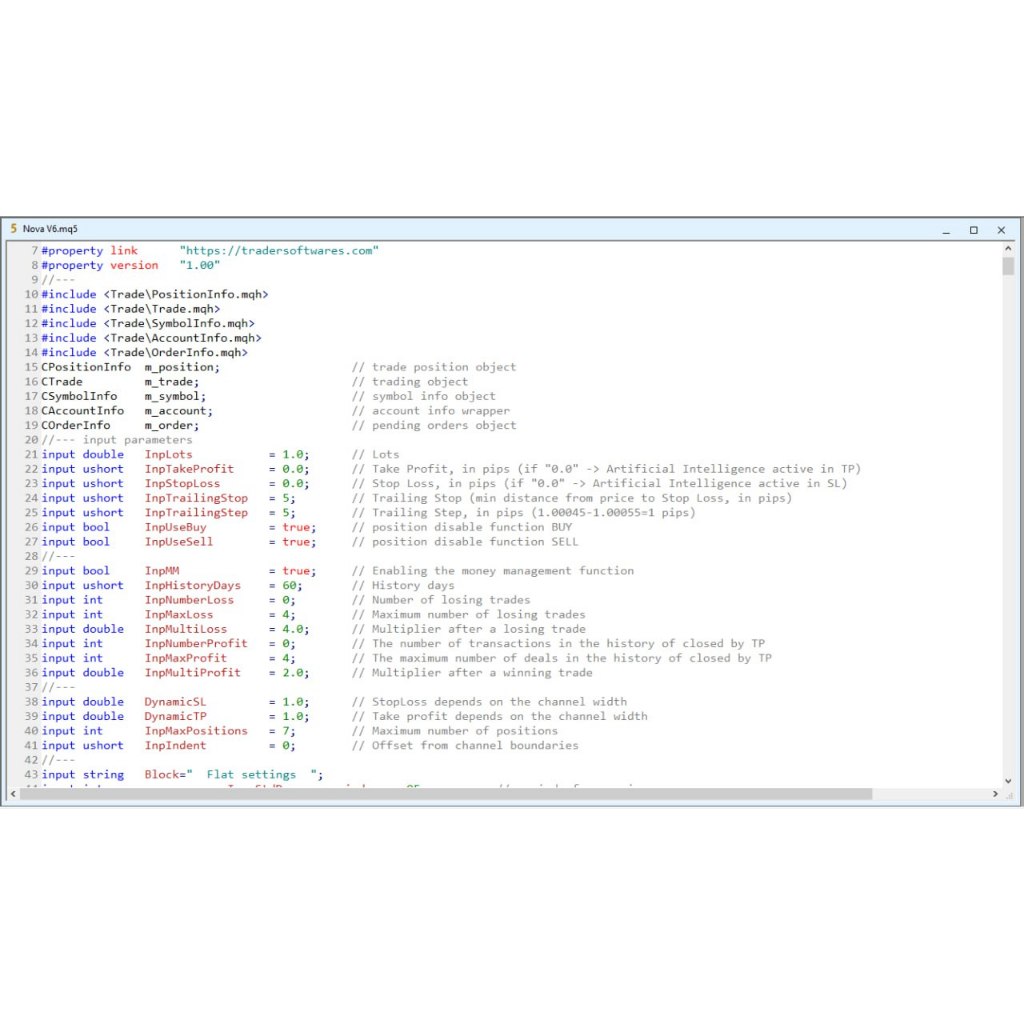The image size is (1024, 1024).
Task: Click the Block Flat settings string value
Action: [x=260, y=774]
